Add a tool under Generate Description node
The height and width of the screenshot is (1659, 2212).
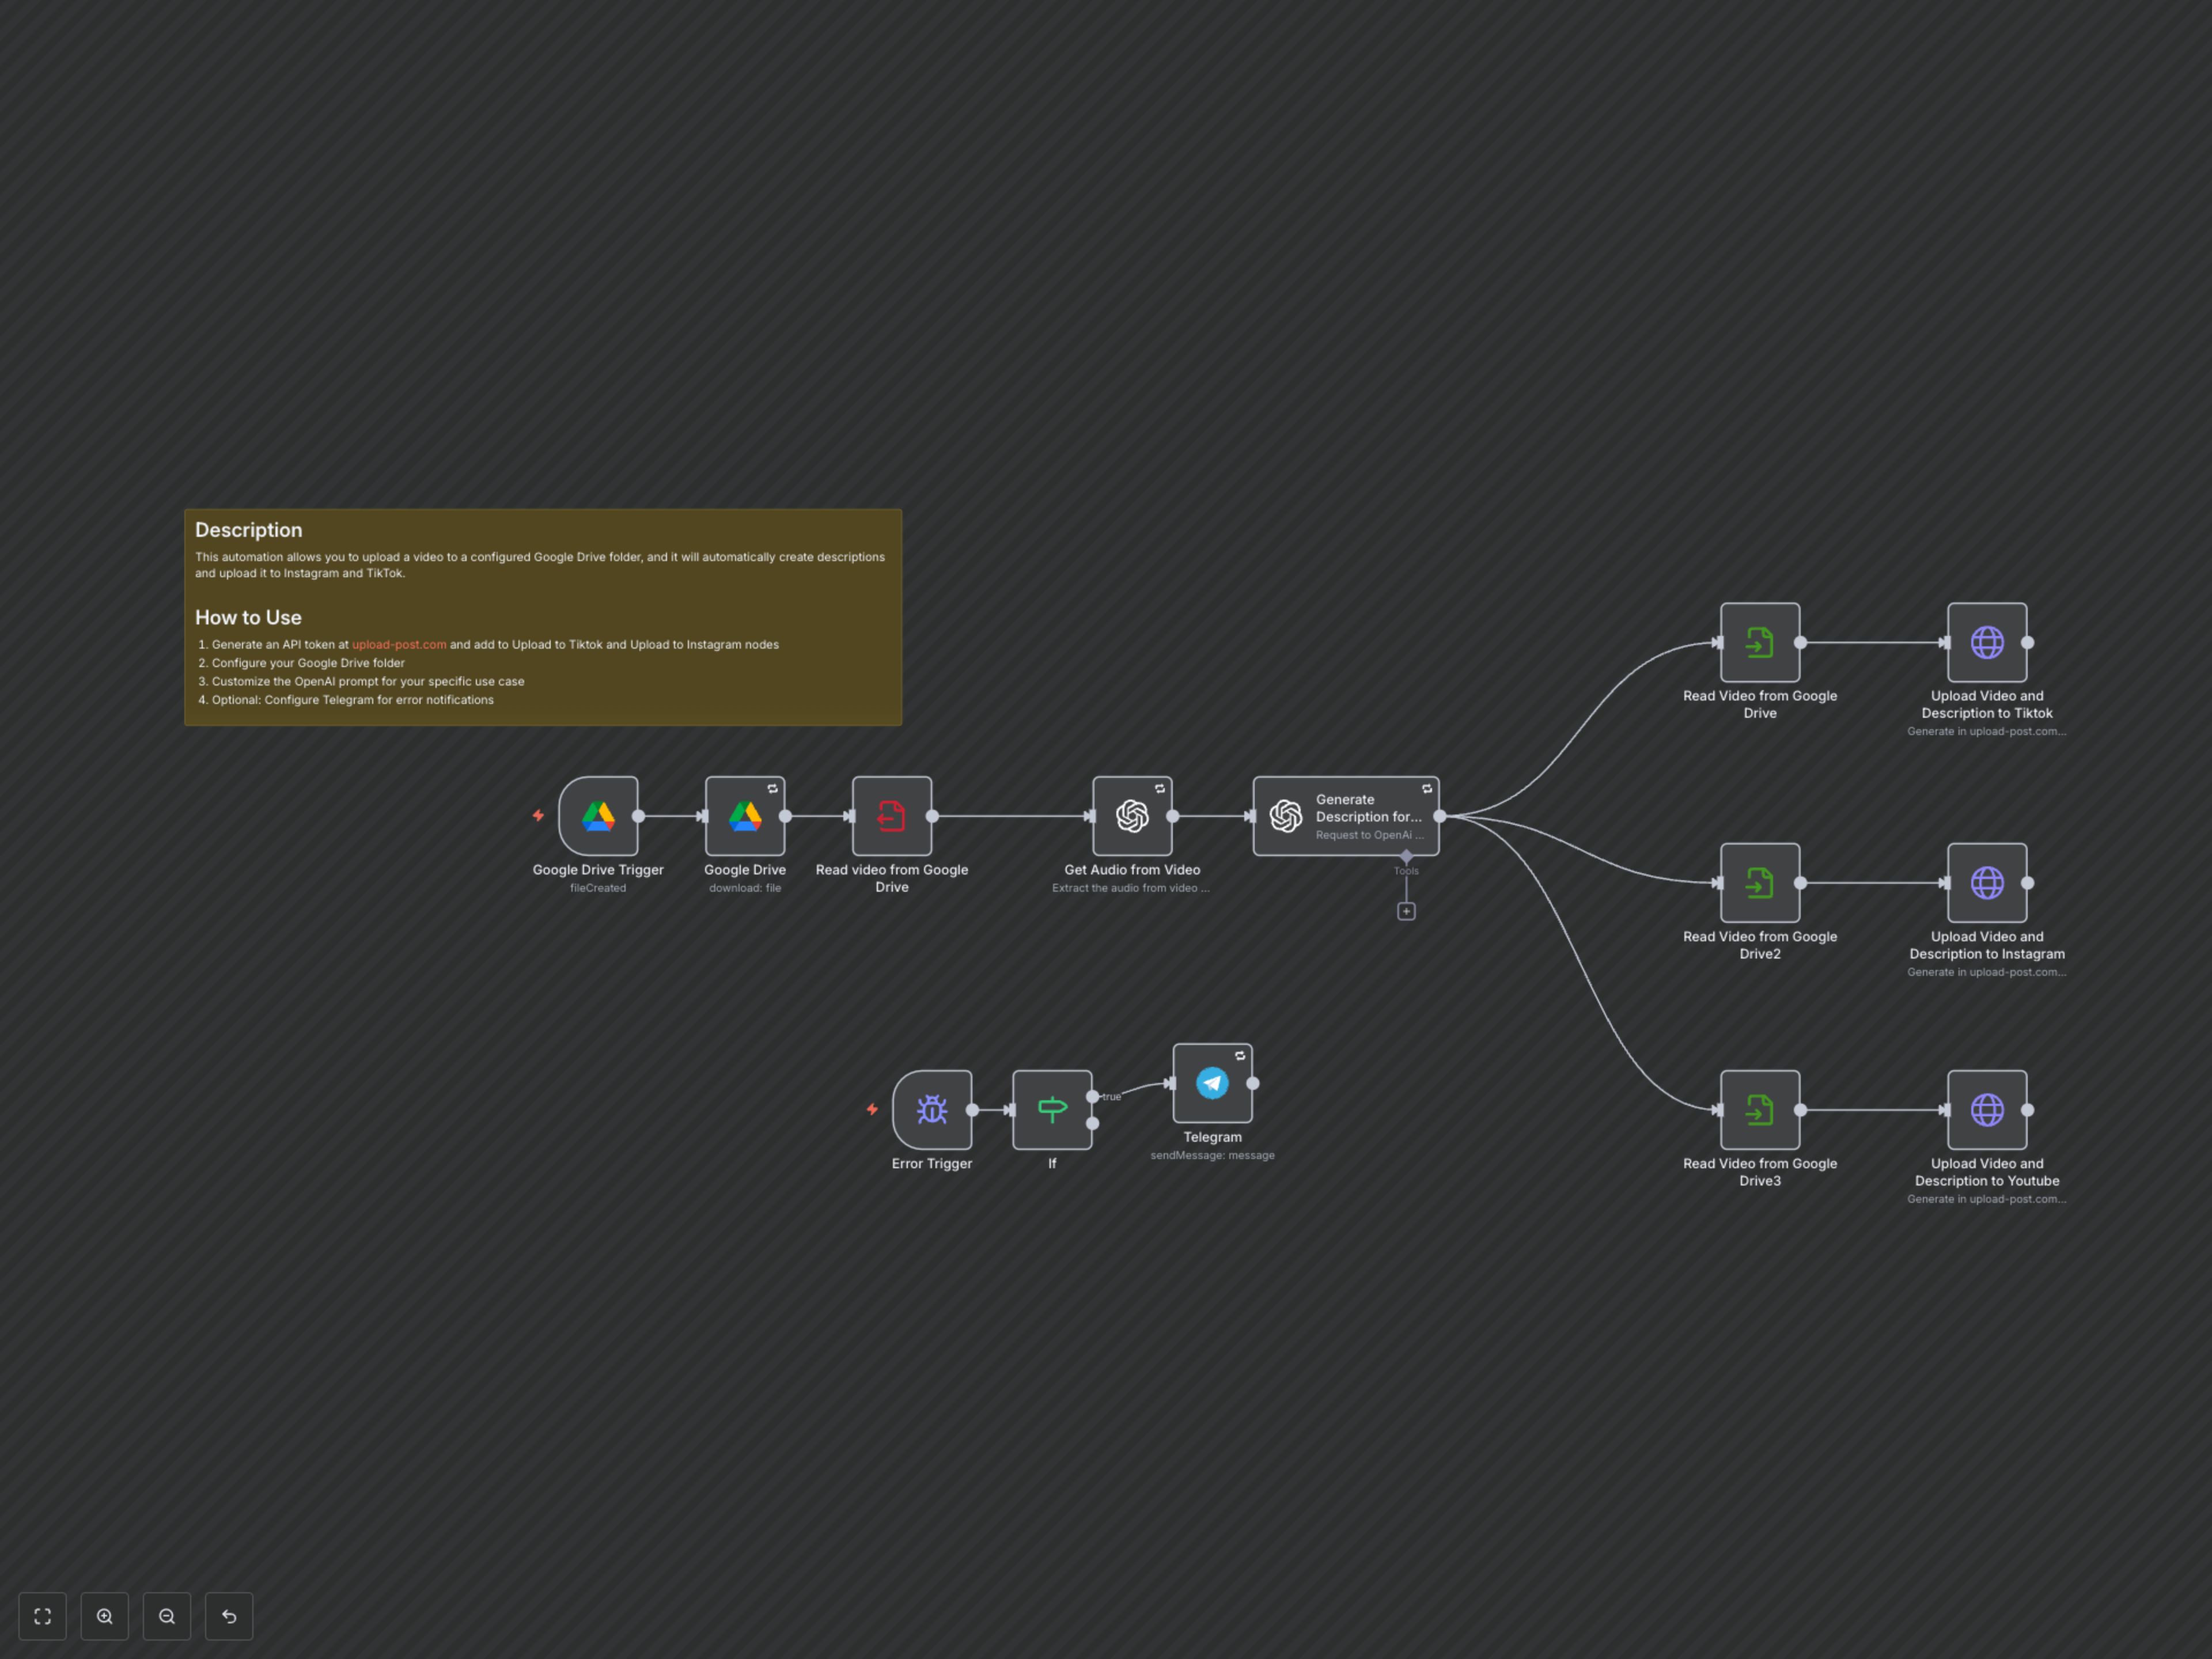[1406, 911]
